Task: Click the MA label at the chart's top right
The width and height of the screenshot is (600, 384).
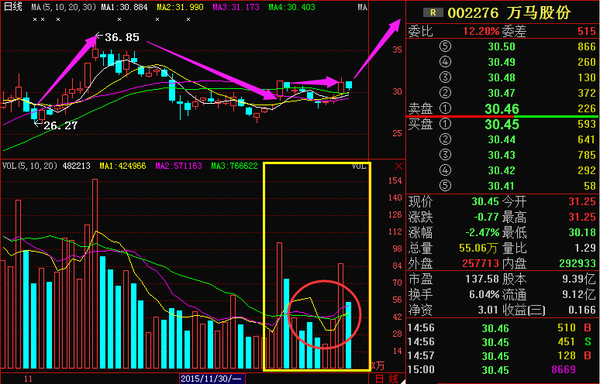Action: coord(362,7)
